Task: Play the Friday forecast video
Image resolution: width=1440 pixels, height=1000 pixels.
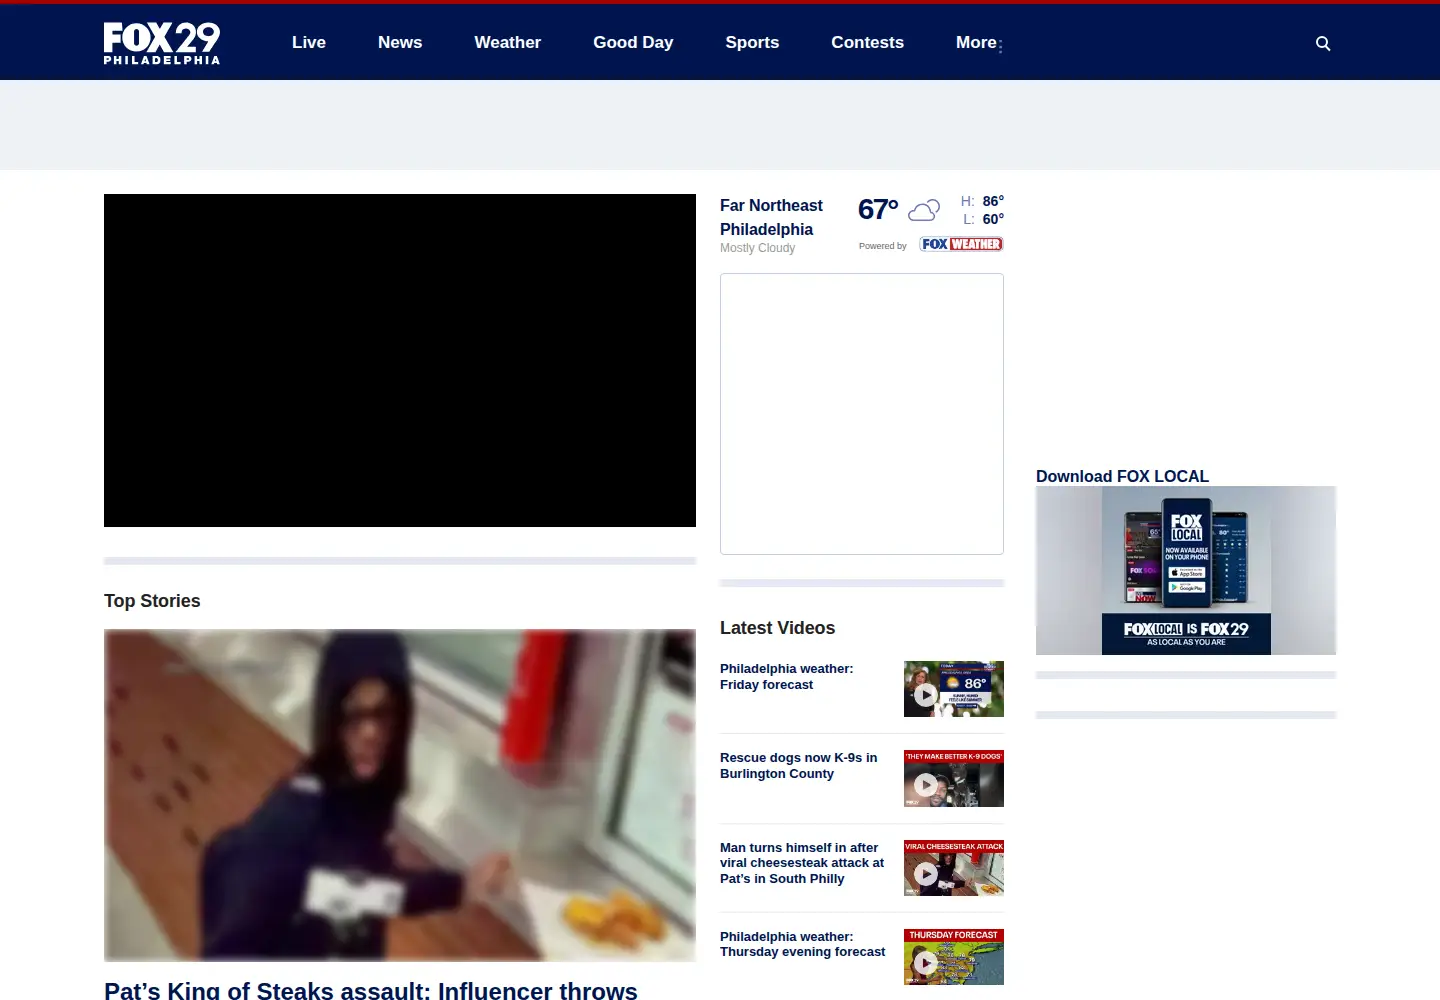Action: [954, 689]
